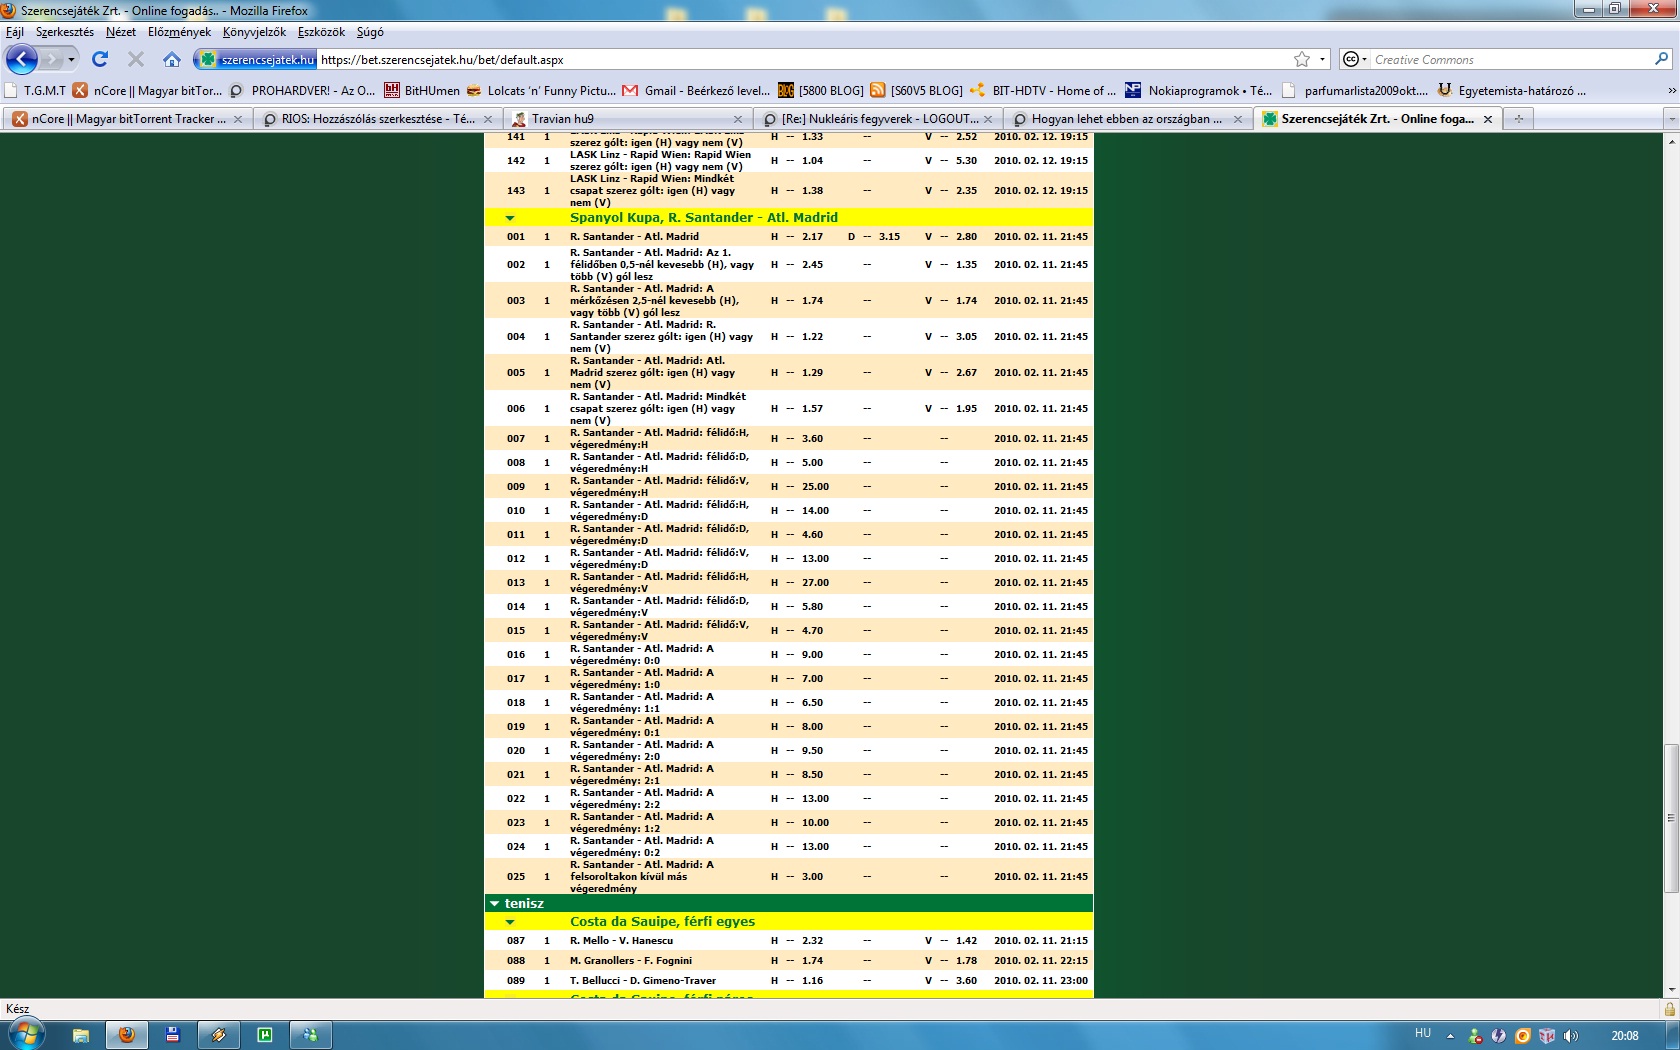Show hidden tray icons arrow

coord(1450,1036)
